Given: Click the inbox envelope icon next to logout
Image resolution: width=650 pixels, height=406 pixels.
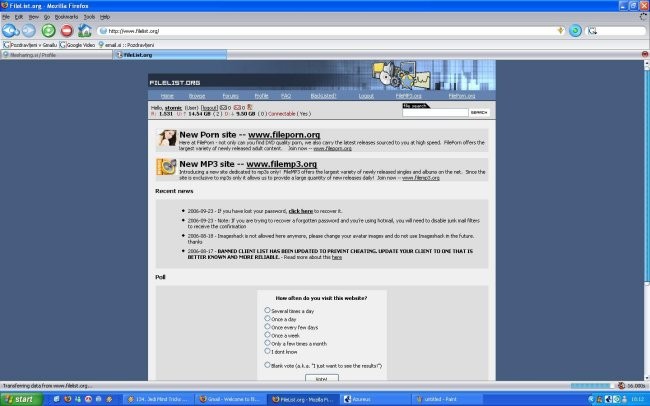Looking at the screenshot, I should (223, 107).
